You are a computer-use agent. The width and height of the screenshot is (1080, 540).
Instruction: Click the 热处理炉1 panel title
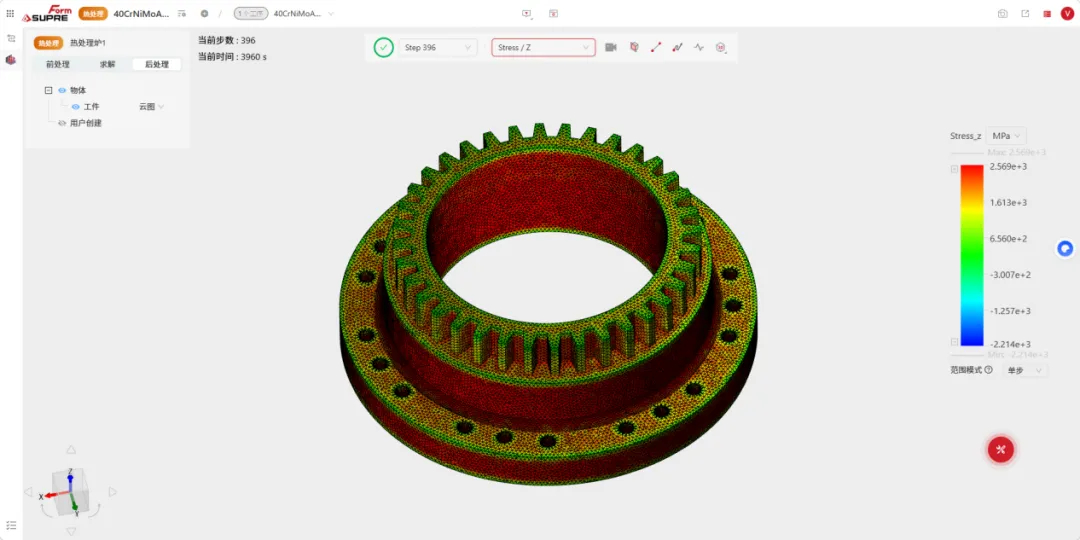(x=87, y=43)
